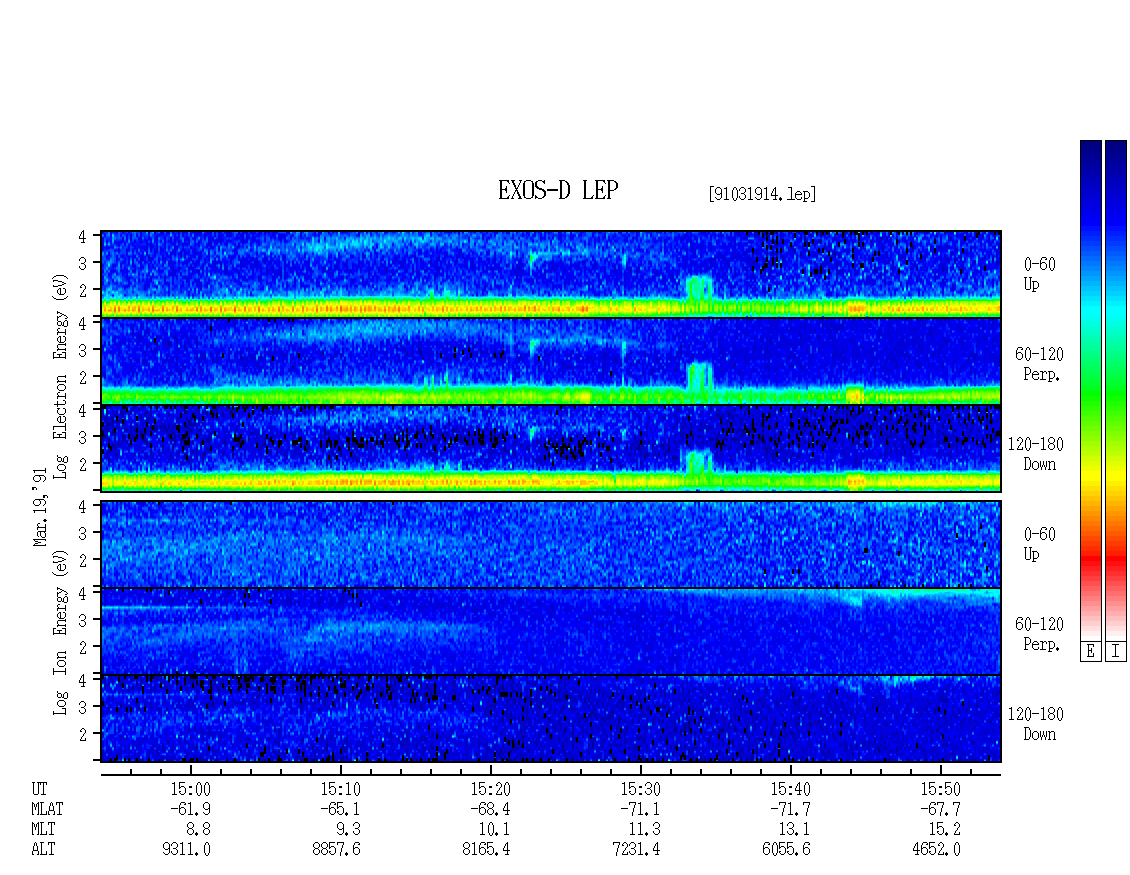1130x875 pixels.
Task: Click the 0-60 Up label beside ion panel
Action: coord(1039,544)
